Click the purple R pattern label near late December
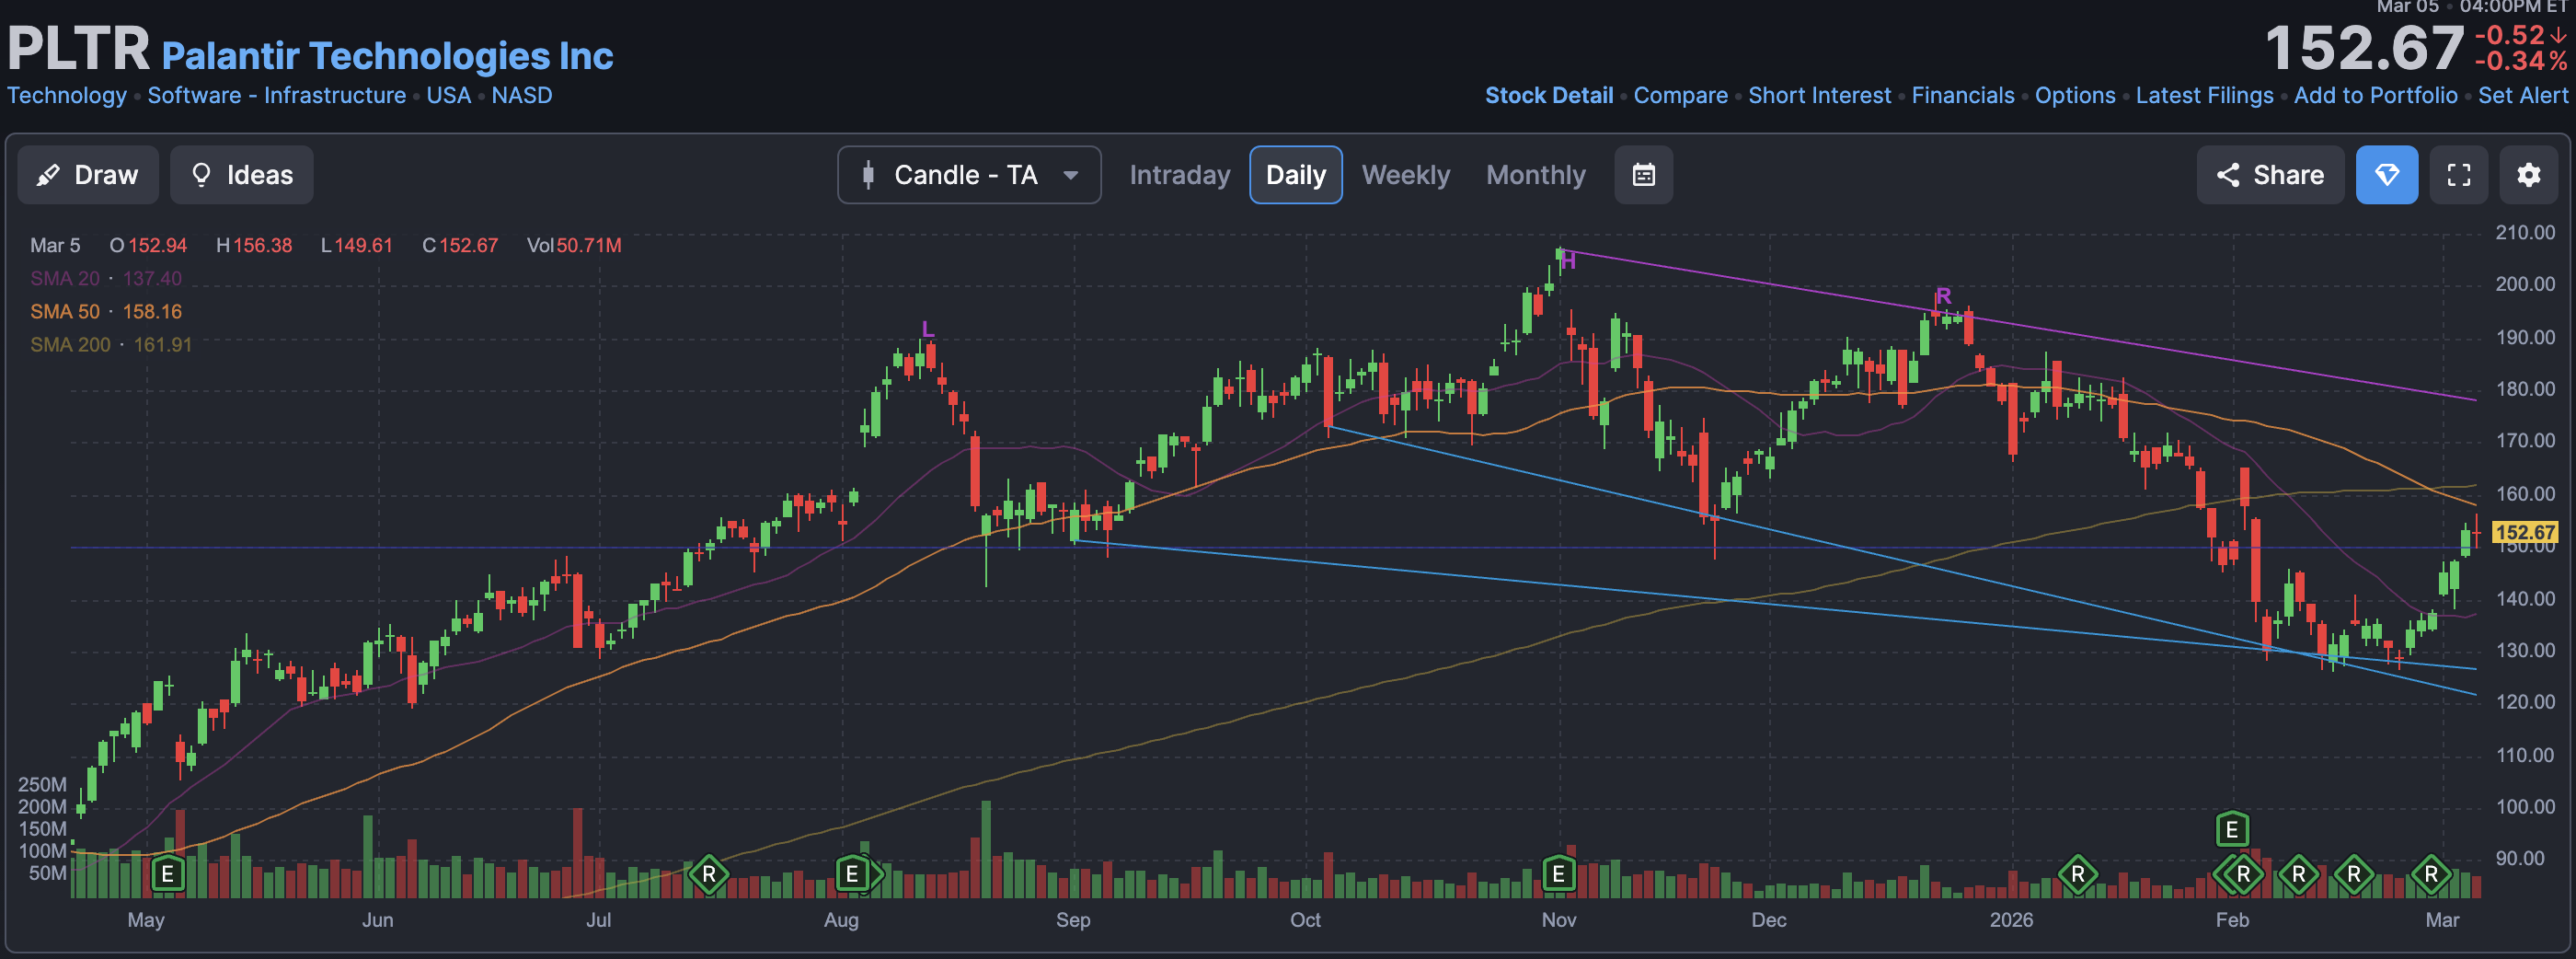The height and width of the screenshot is (959, 2576). point(1942,296)
